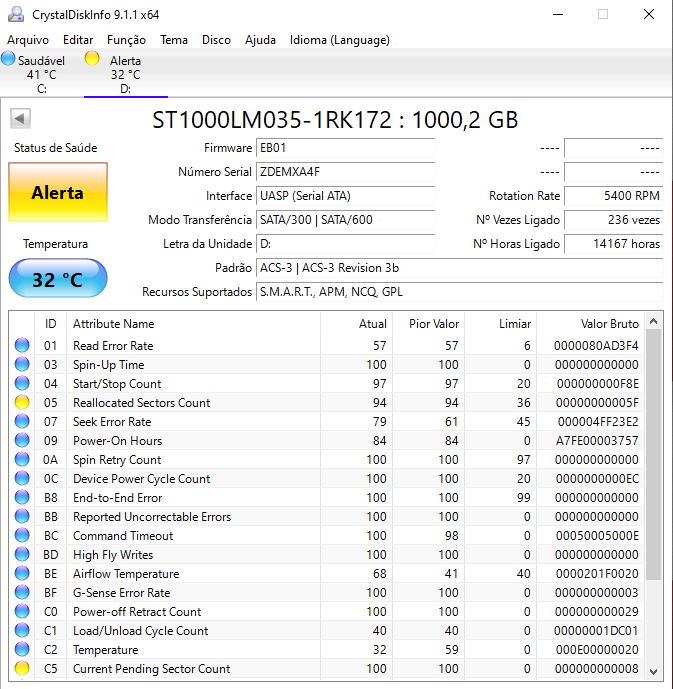Click status orb for Airflow Temperature row
The height and width of the screenshot is (689, 673).
22,573
